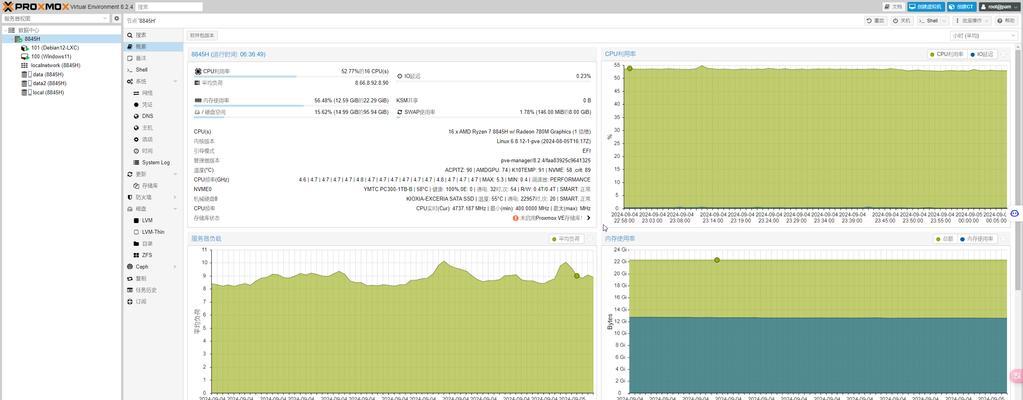The height and width of the screenshot is (400, 1023).
Task: Click the Shutdown node button
Action: coord(902,21)
